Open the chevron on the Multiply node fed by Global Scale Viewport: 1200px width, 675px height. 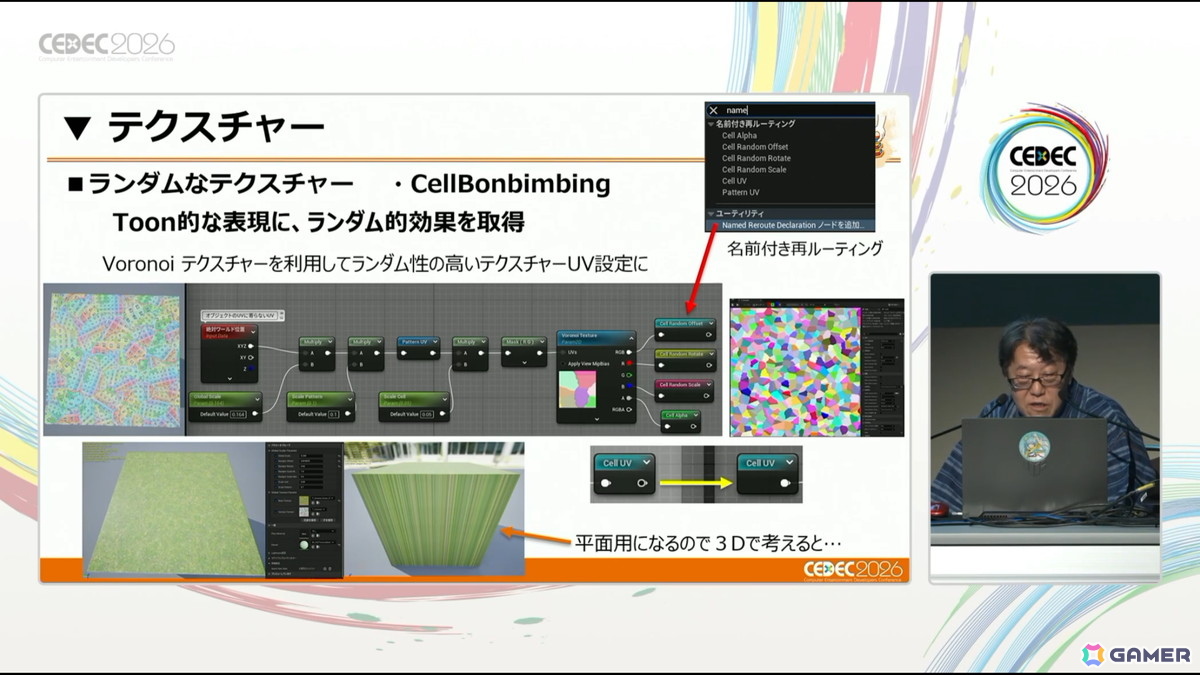point(330,342)
